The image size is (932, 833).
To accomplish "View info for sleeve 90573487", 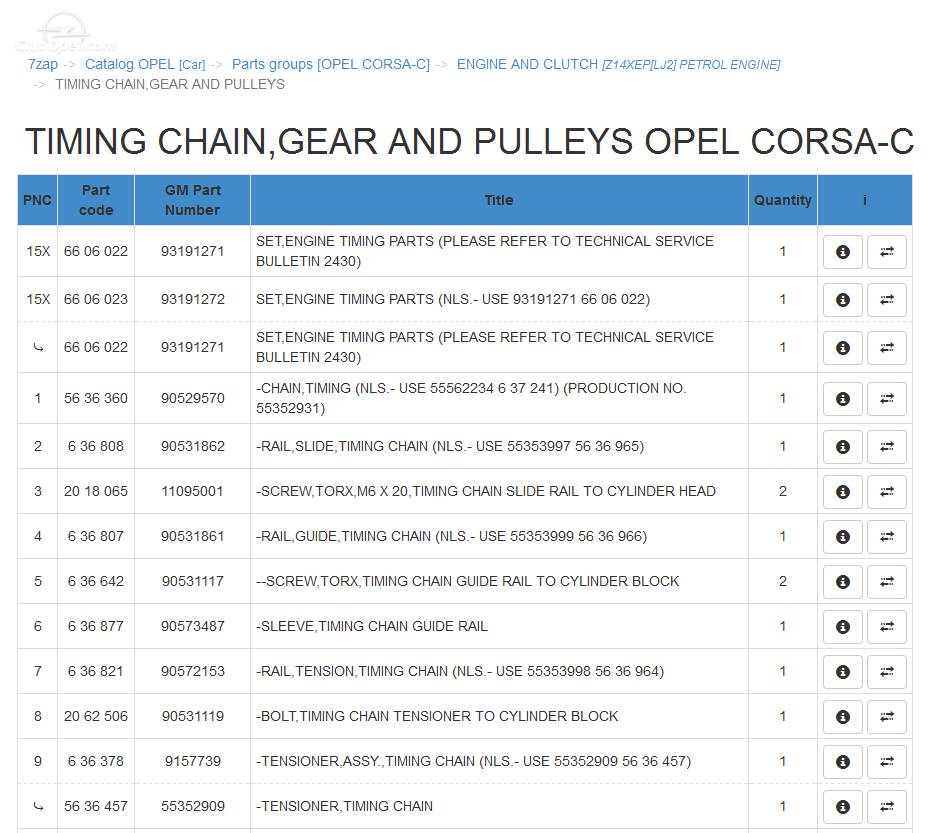I will point(842,627).
